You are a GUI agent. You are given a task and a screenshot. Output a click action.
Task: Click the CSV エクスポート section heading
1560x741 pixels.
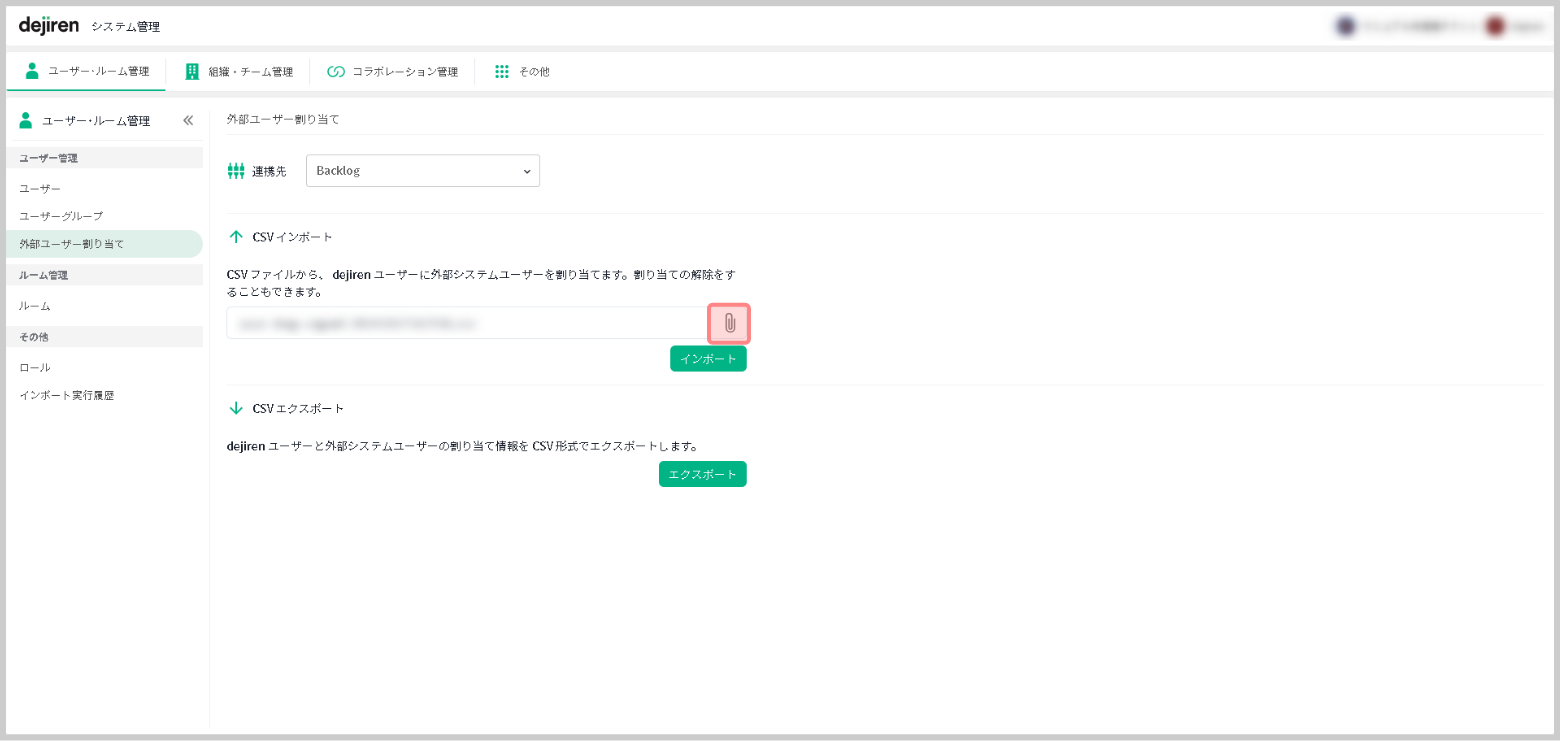click(298, 408)
